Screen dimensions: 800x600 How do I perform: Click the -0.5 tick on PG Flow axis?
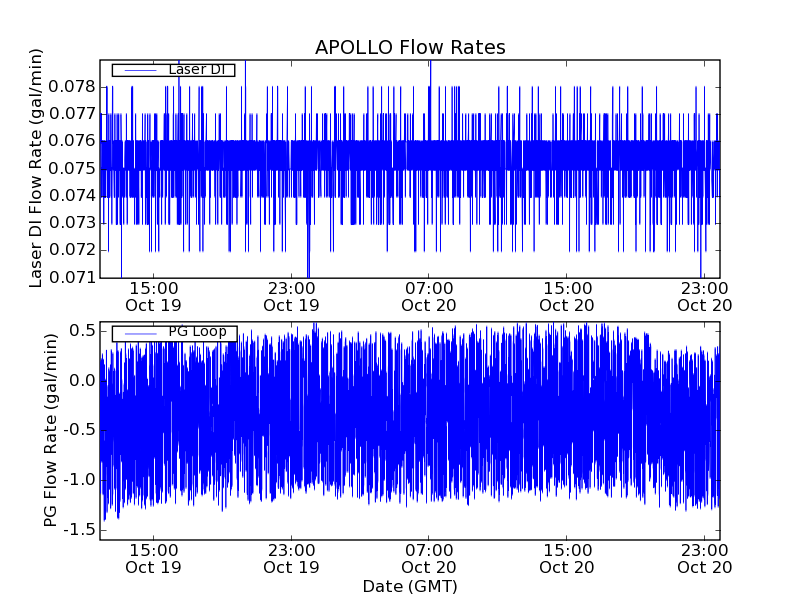point(79,430)
